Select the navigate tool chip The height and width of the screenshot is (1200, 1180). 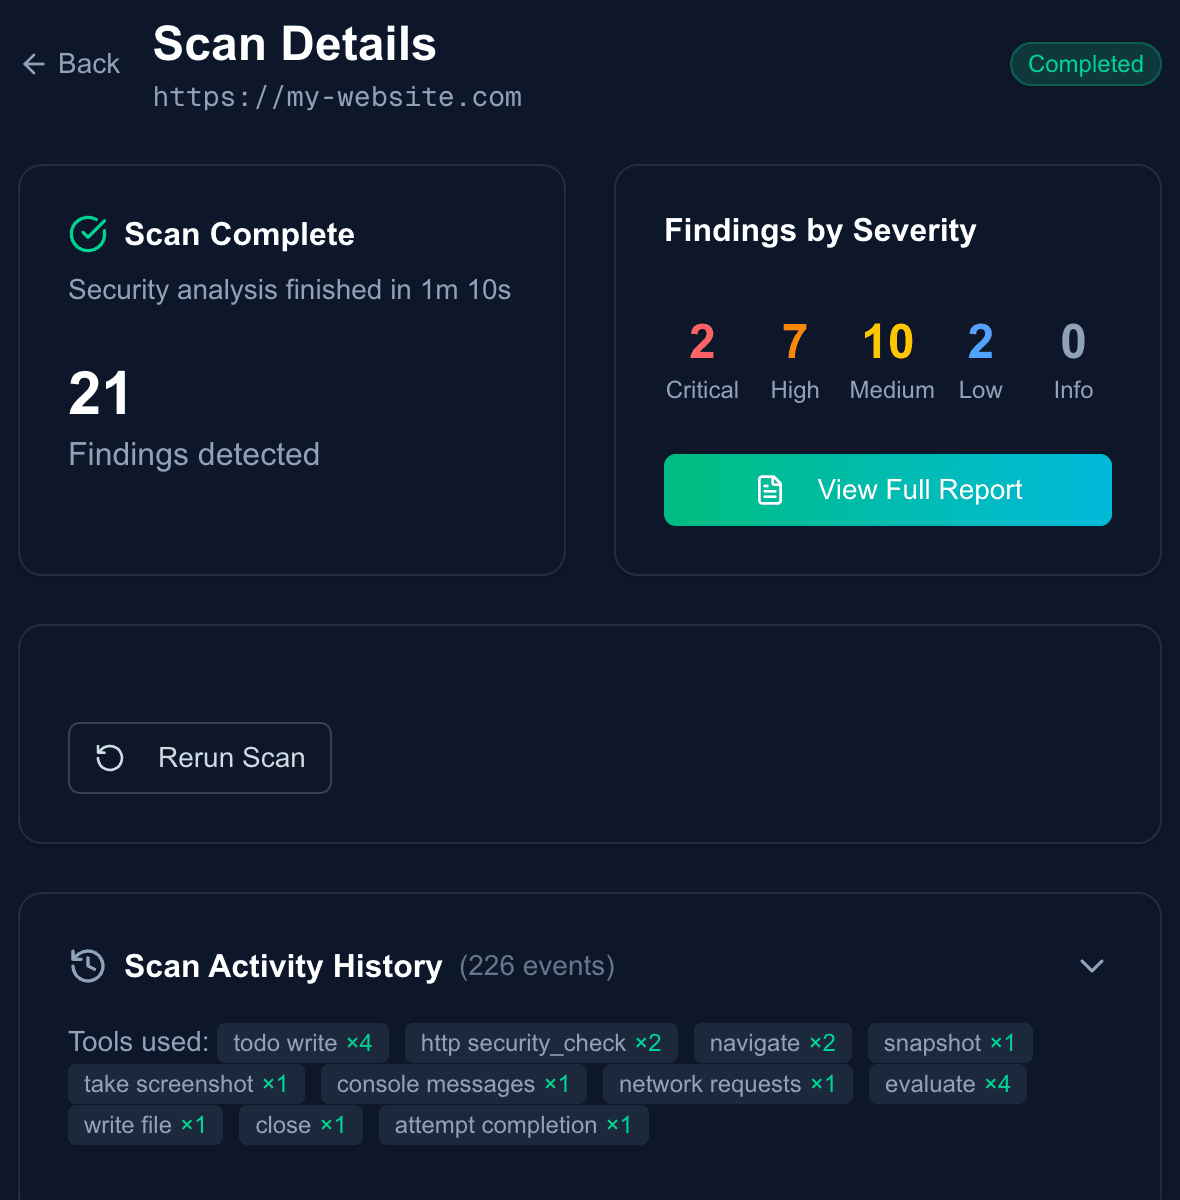click(x=772, y=1043)
